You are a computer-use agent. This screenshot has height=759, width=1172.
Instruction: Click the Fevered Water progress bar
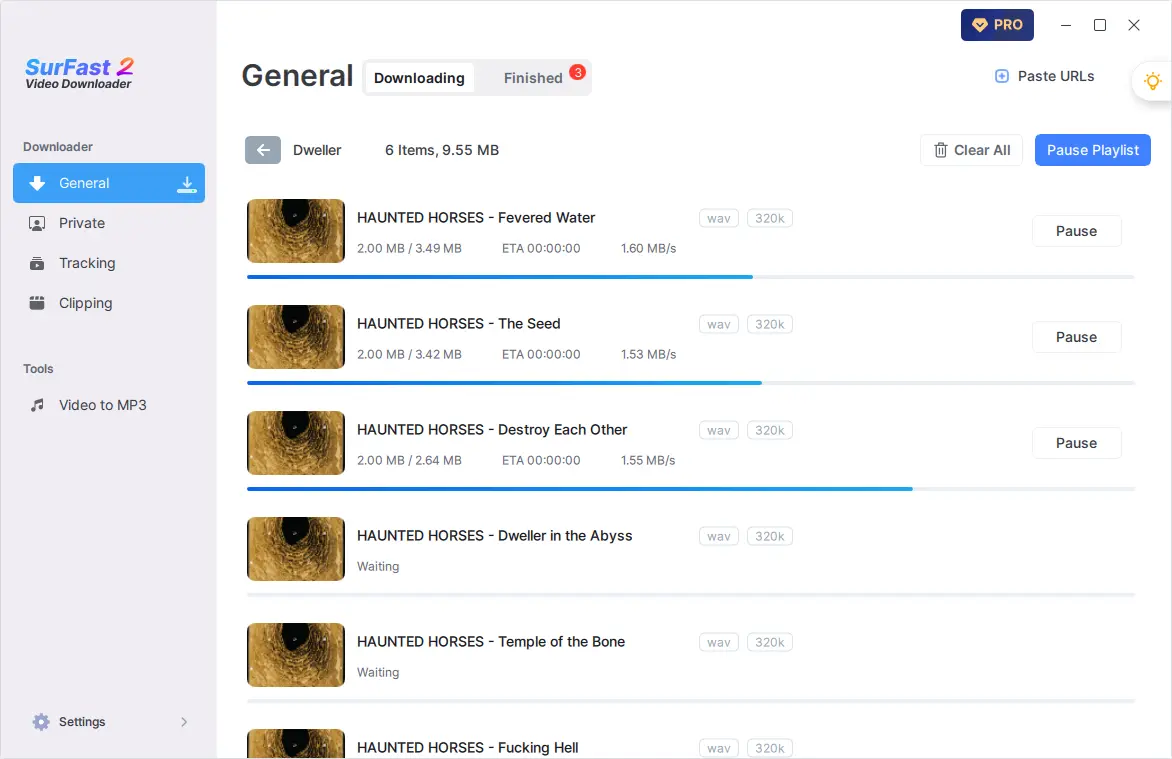coord(691,277)
